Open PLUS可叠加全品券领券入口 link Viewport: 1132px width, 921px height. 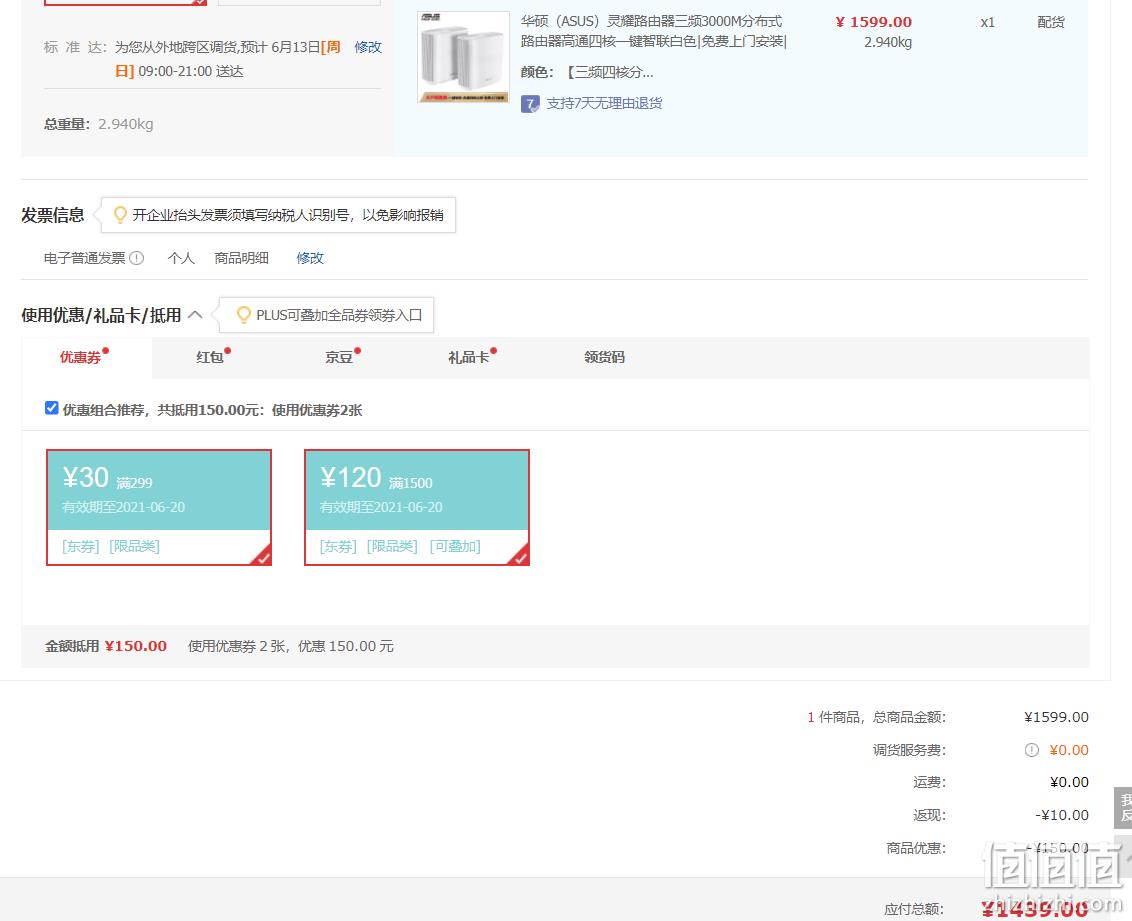(339, 315)
